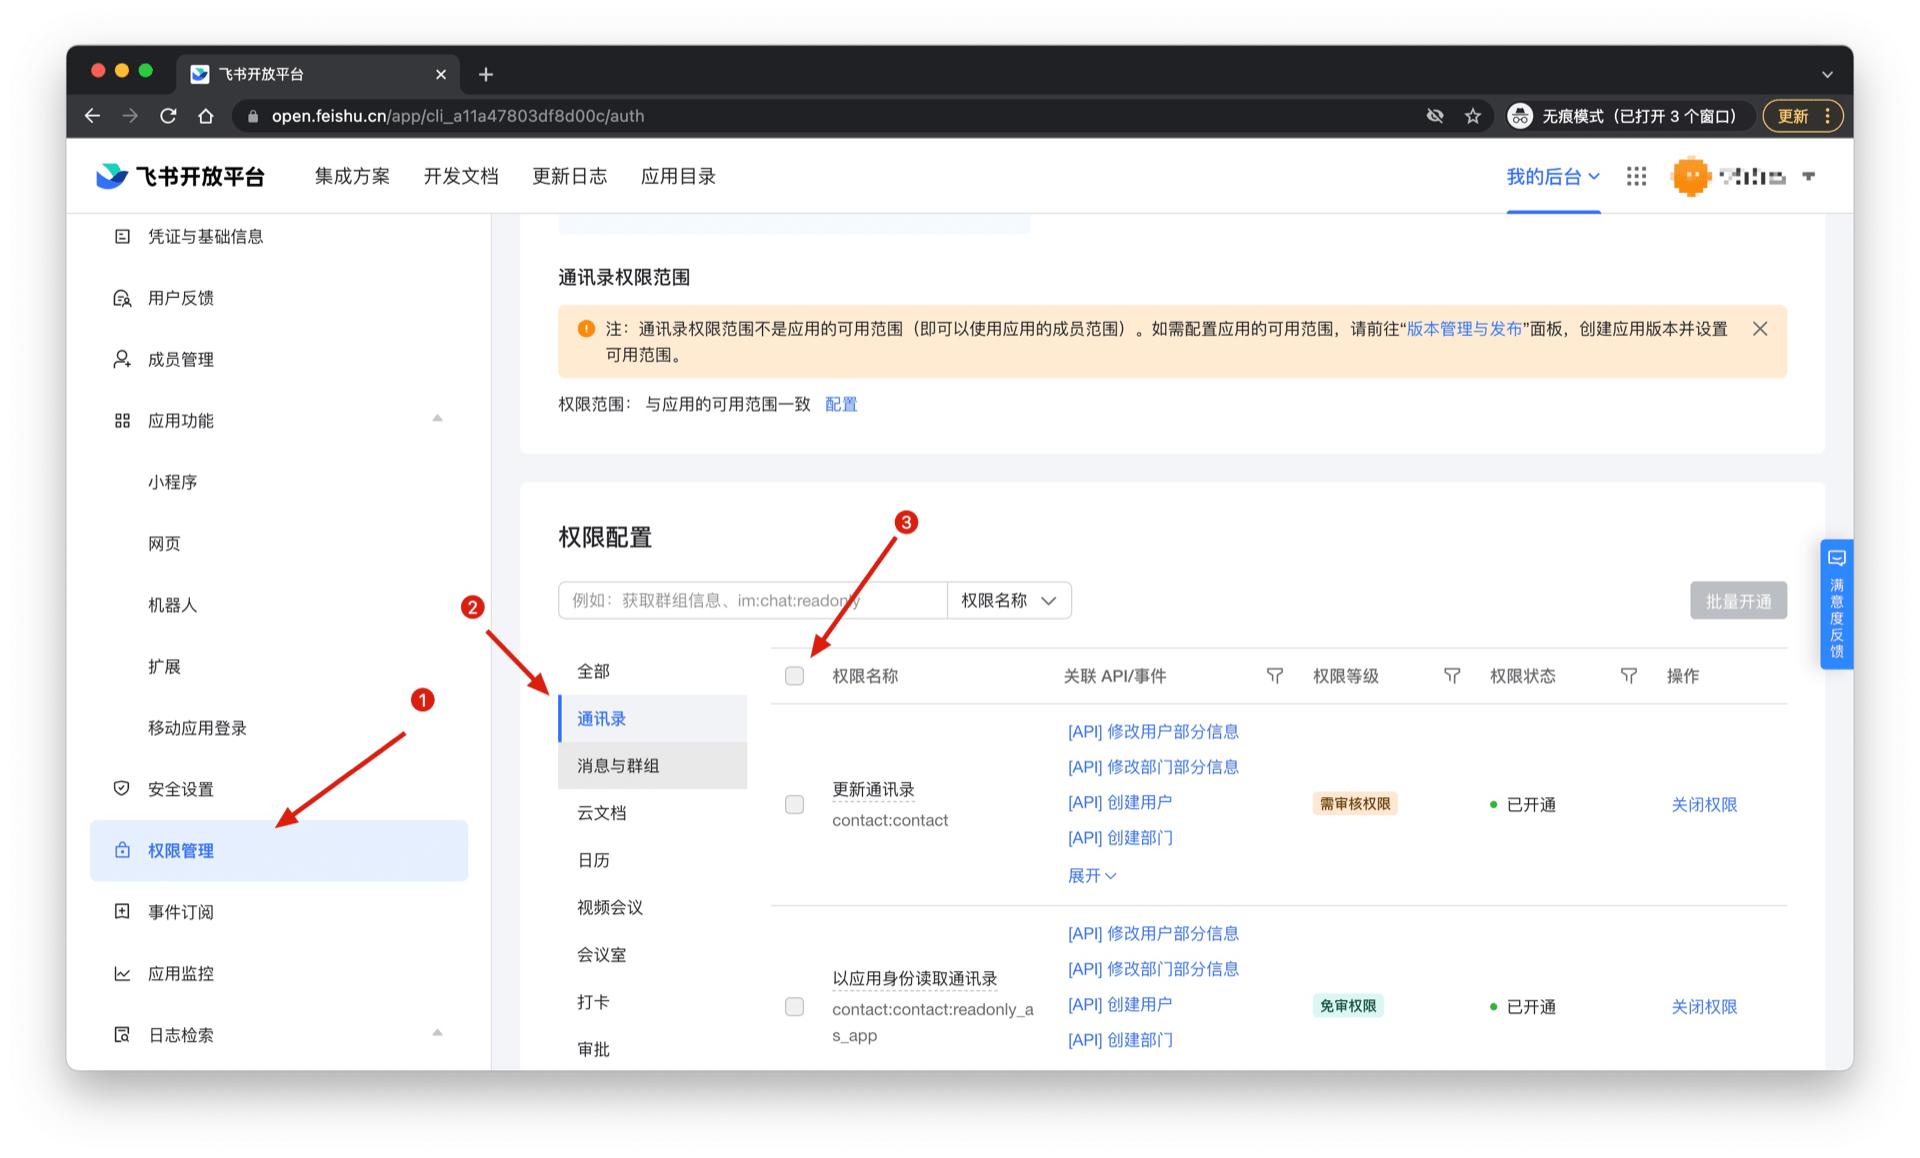Reload the page with refresh icon
Viewport: 1920px width, 1158px height.
[x=168, y=116]
